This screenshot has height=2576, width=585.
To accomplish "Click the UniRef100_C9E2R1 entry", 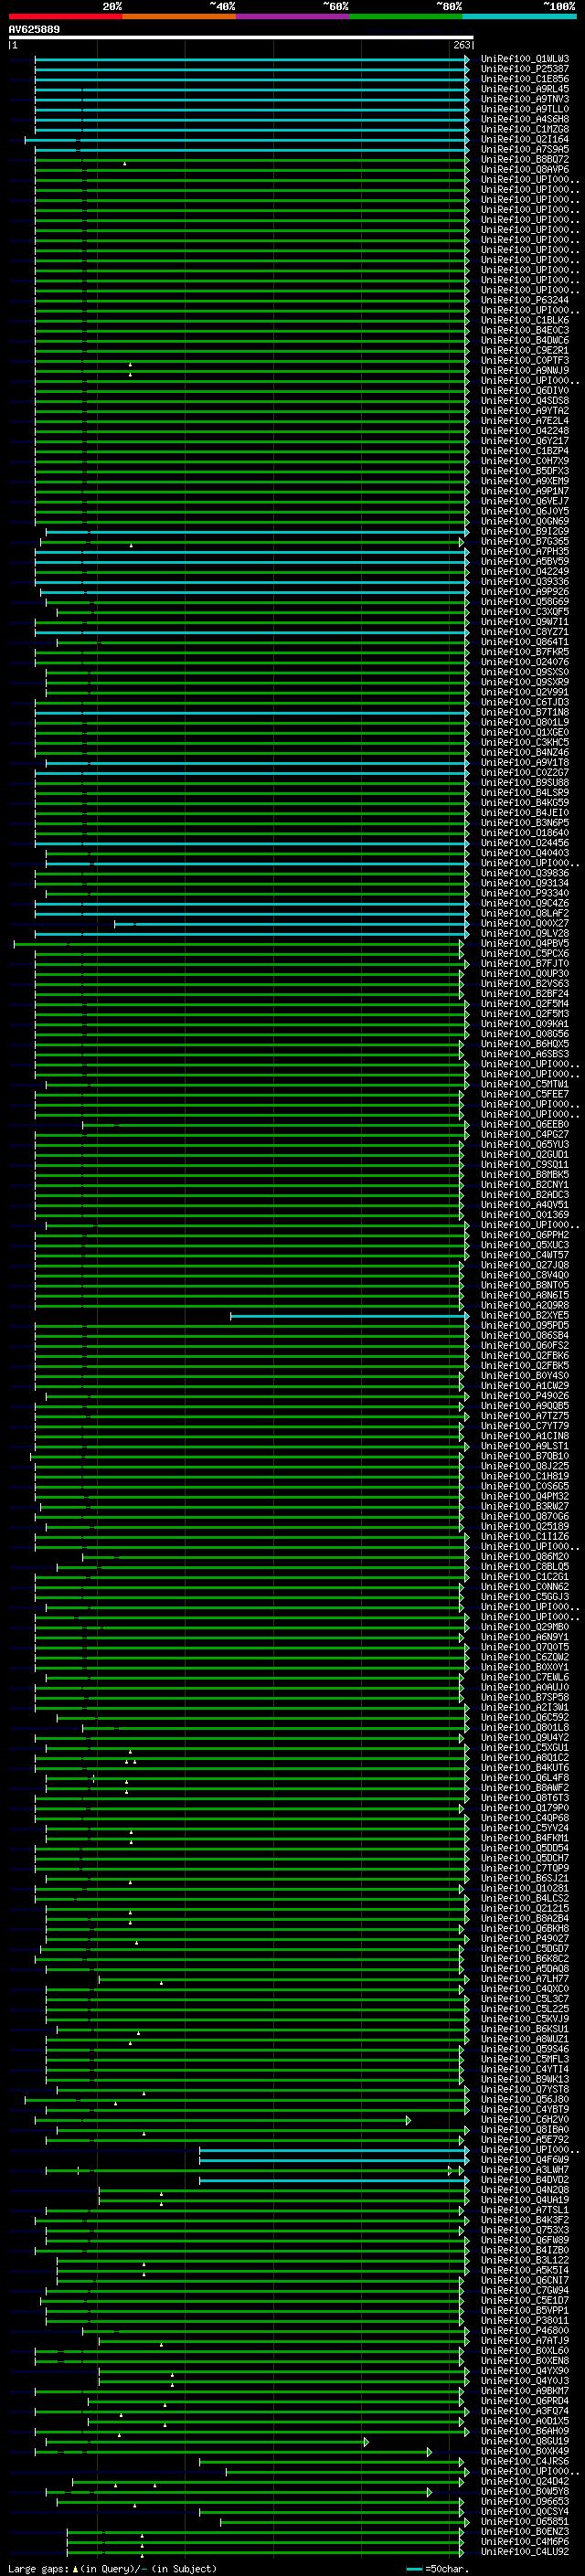I will tap(525, 351).
